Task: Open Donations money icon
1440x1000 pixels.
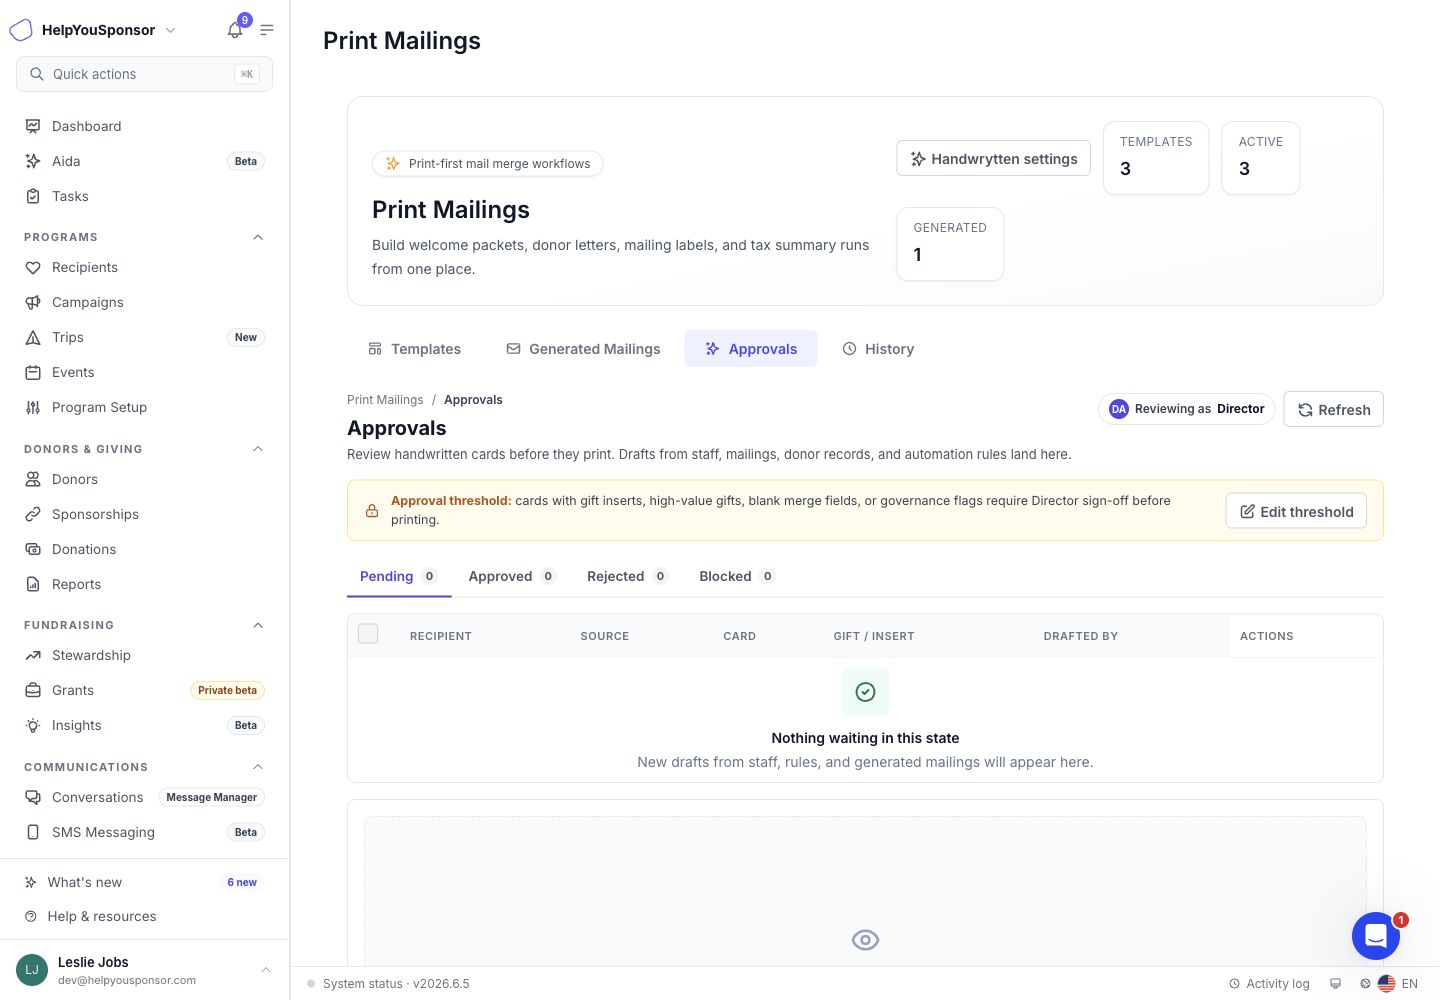Action: (x=33, y=549)
